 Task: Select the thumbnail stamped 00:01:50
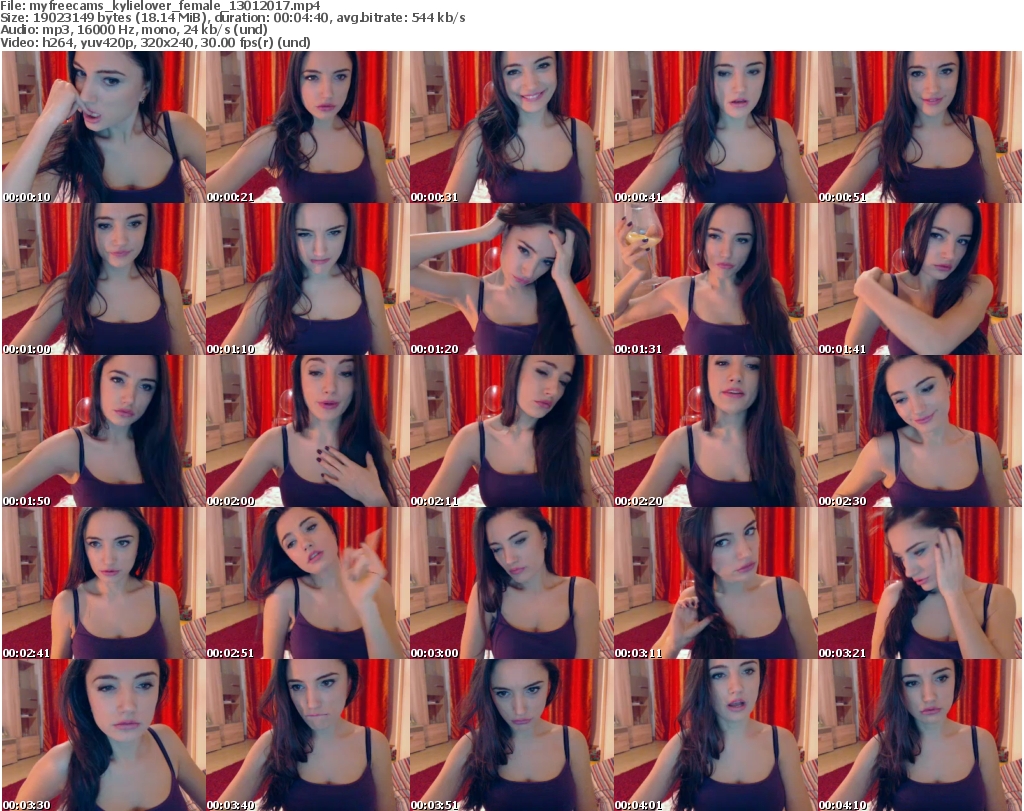tap(104, 432)
